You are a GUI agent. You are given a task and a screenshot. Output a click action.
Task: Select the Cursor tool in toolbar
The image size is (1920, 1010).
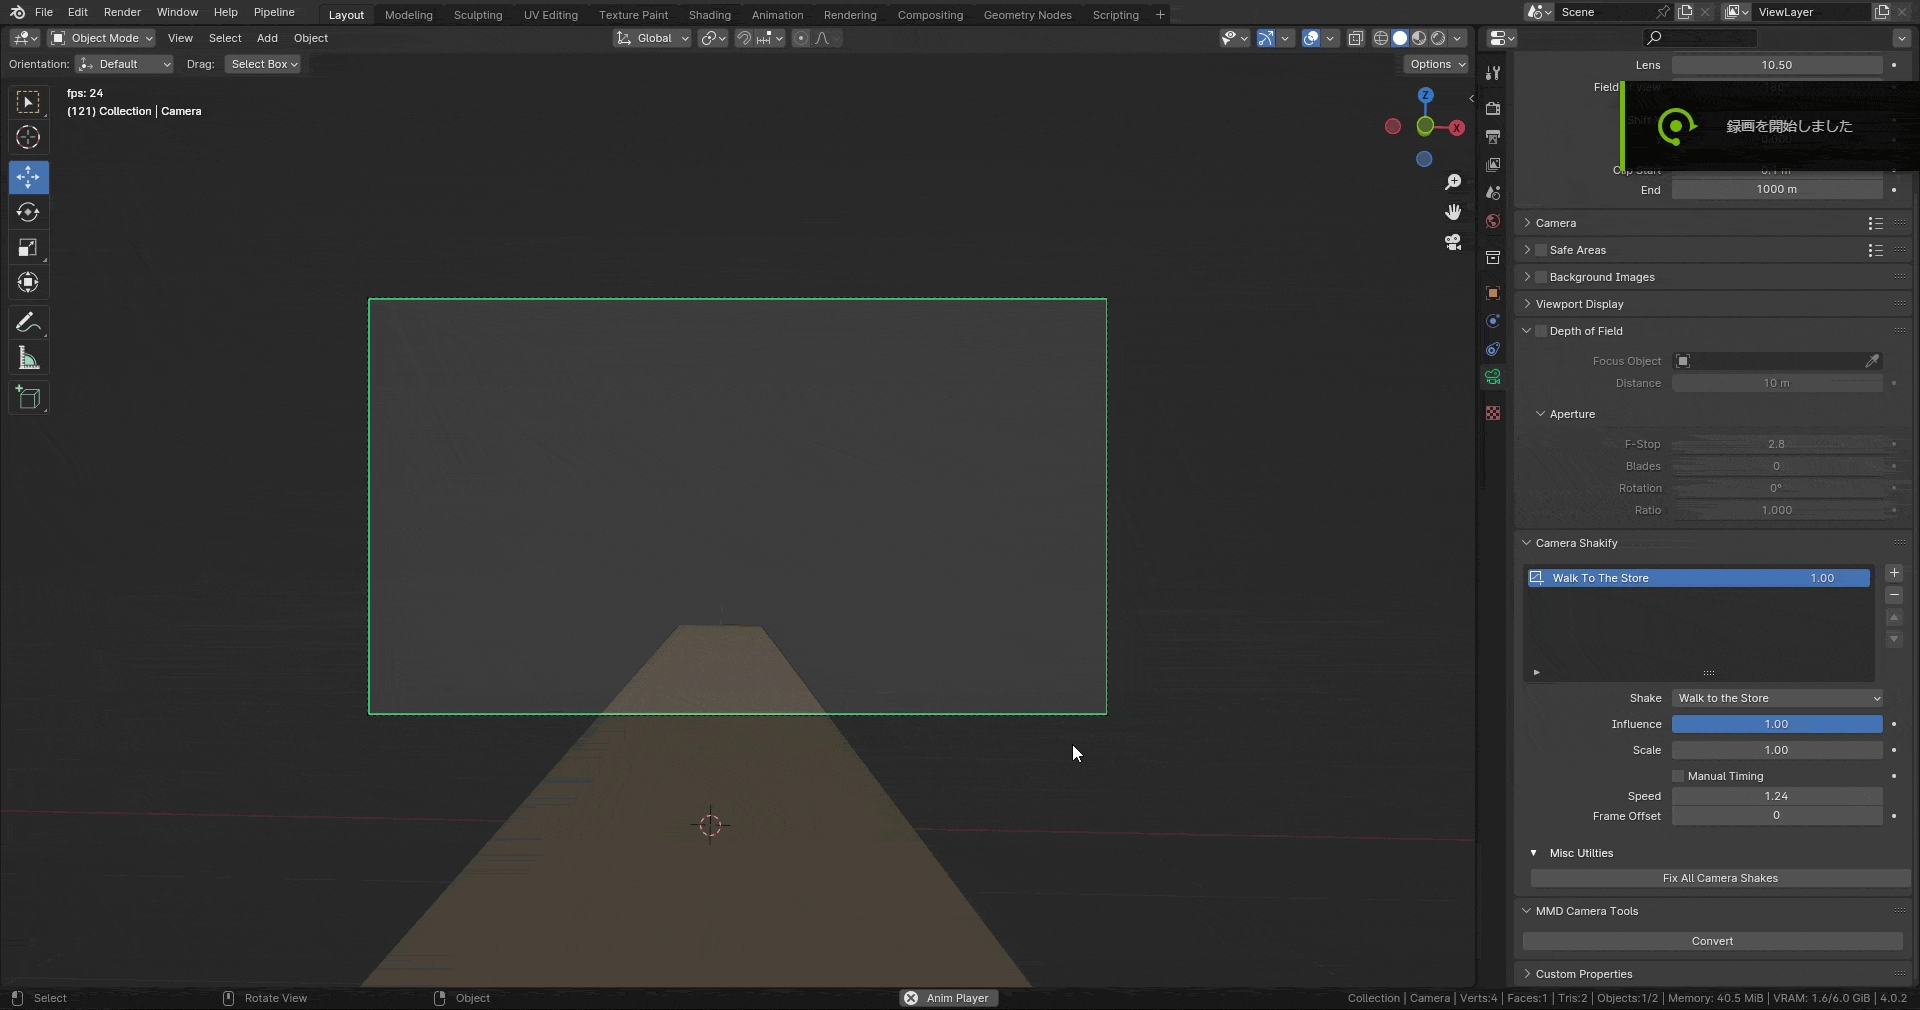coord(28,137)
